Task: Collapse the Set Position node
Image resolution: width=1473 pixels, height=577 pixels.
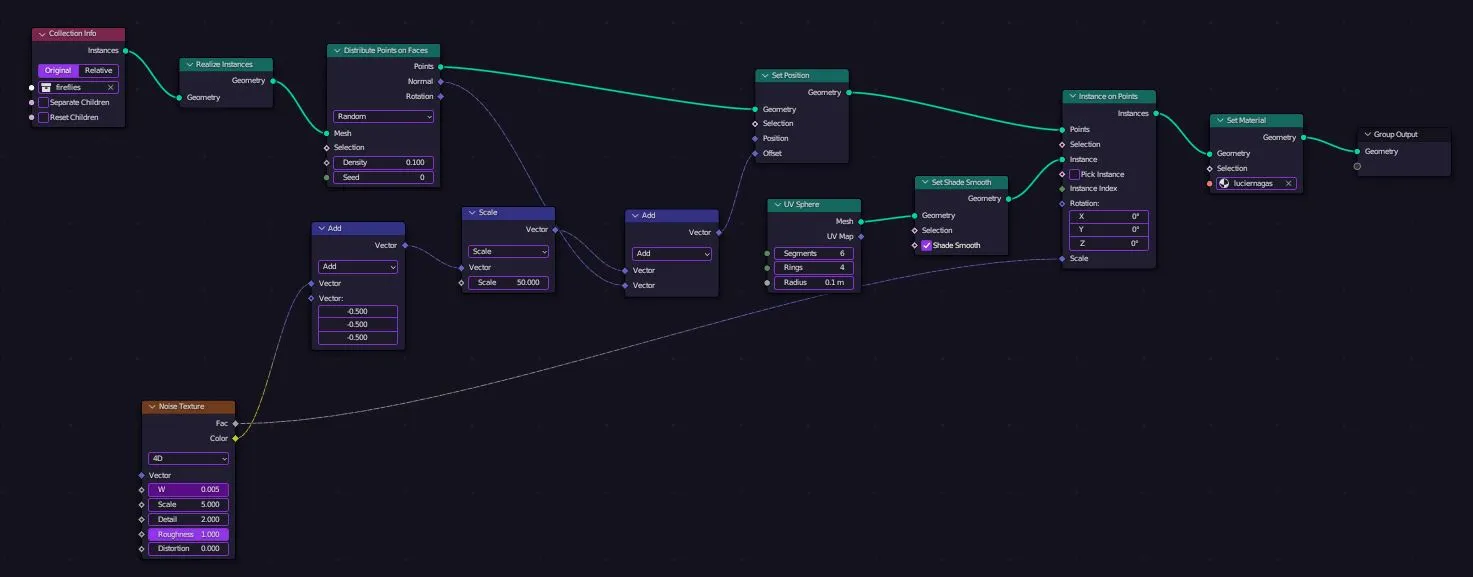Action: coord(765,76)
